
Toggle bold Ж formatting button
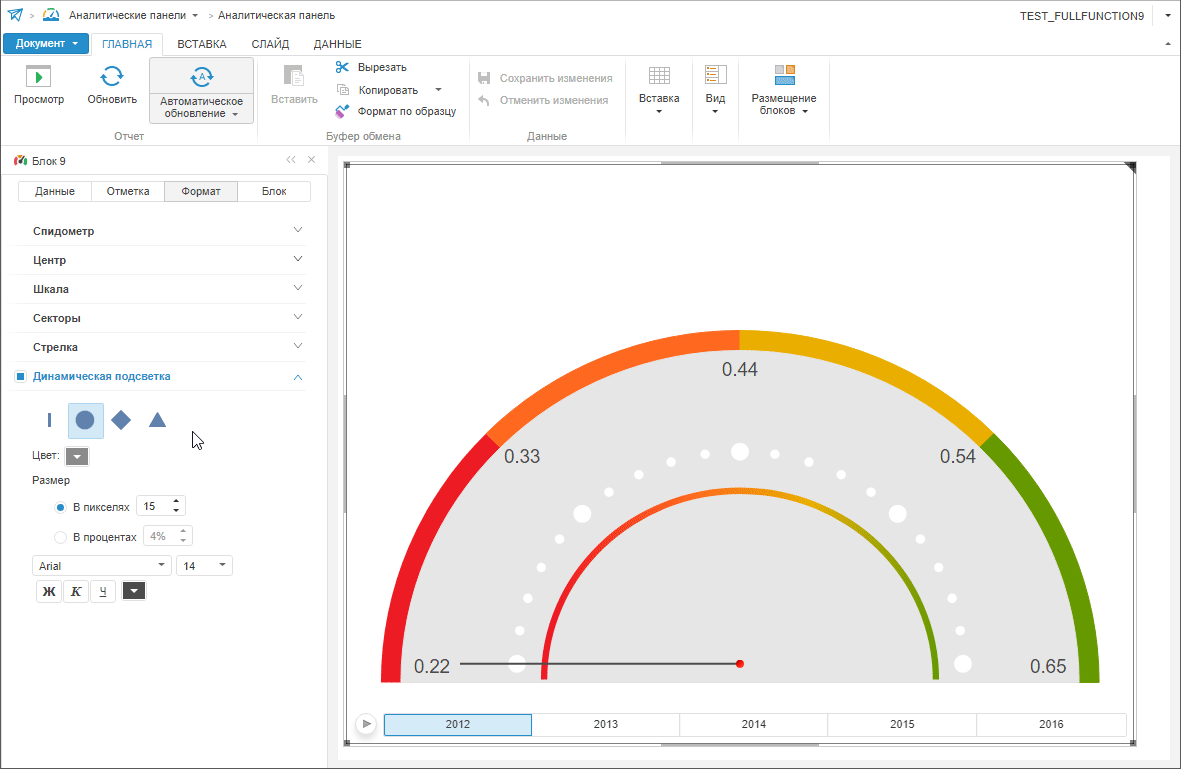click(x=49, y=592)
